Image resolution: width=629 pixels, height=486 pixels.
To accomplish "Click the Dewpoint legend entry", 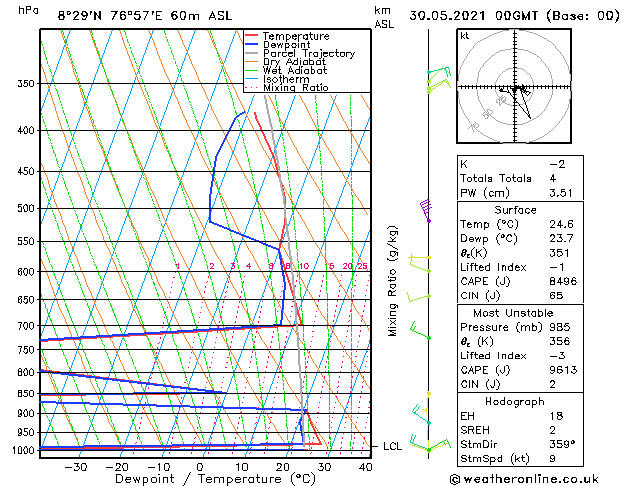I will [x=286, y=45].
